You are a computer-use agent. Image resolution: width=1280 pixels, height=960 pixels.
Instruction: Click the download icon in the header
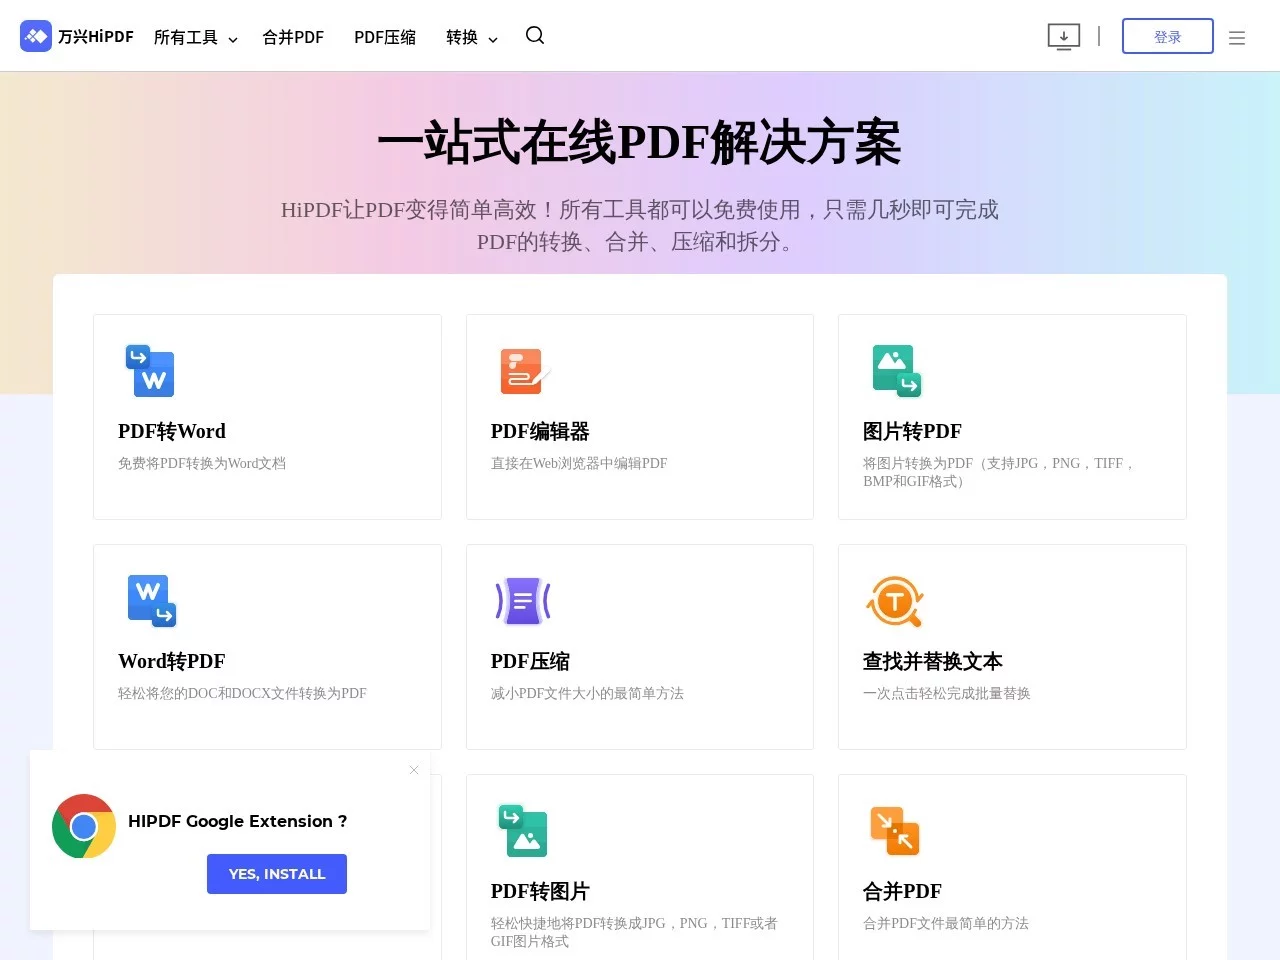pyautogui.click(x=1064, y=36)
